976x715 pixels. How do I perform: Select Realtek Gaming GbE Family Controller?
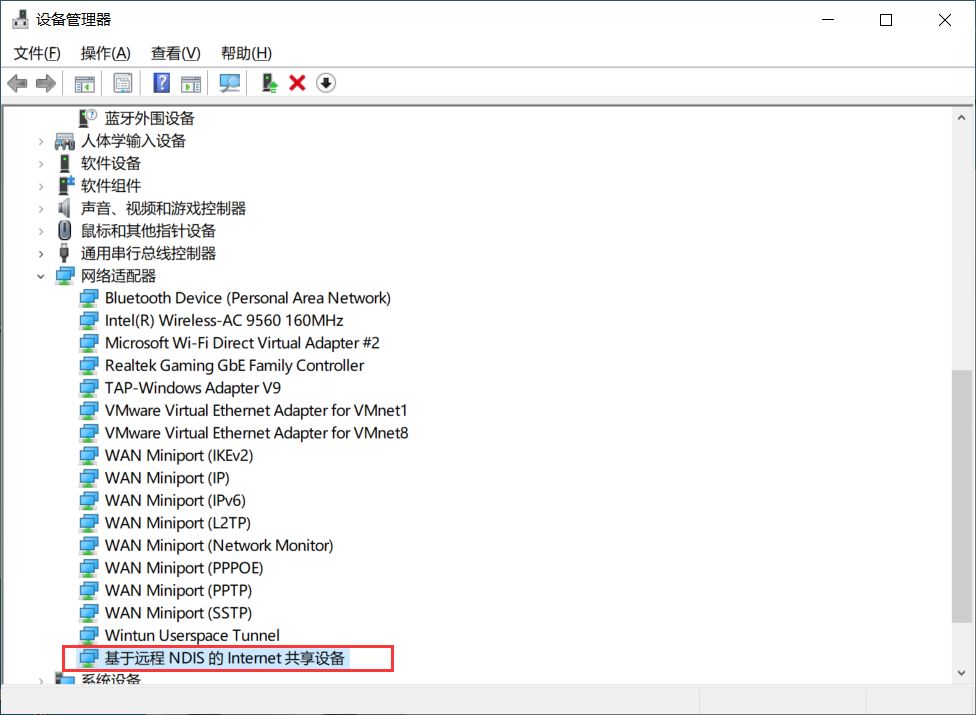point(235,365)
